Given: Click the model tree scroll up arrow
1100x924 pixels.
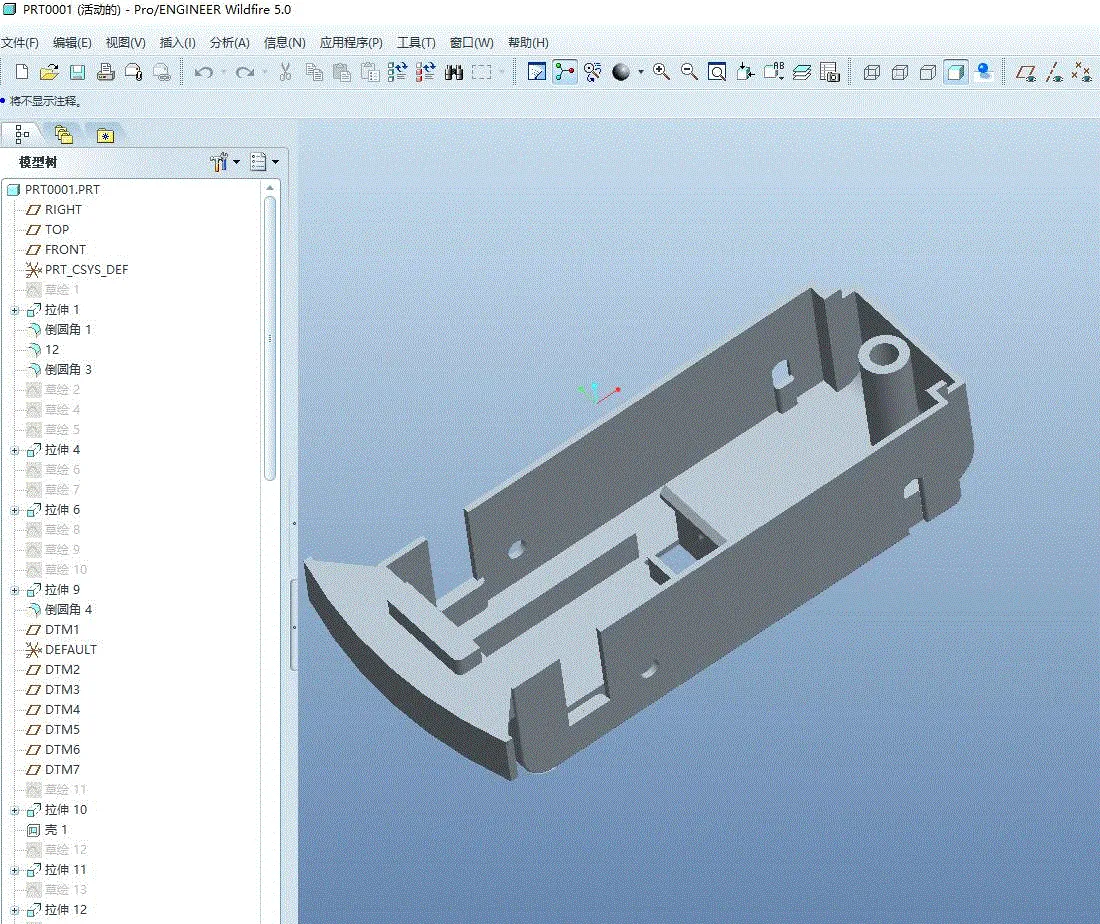Looking at the screenshot, I should coord(270,188).
